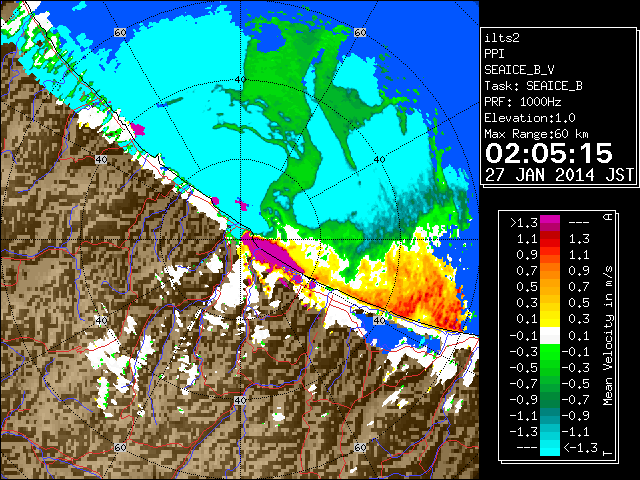Click the '40' range label near the southeast coast

(x=380, y=320)
